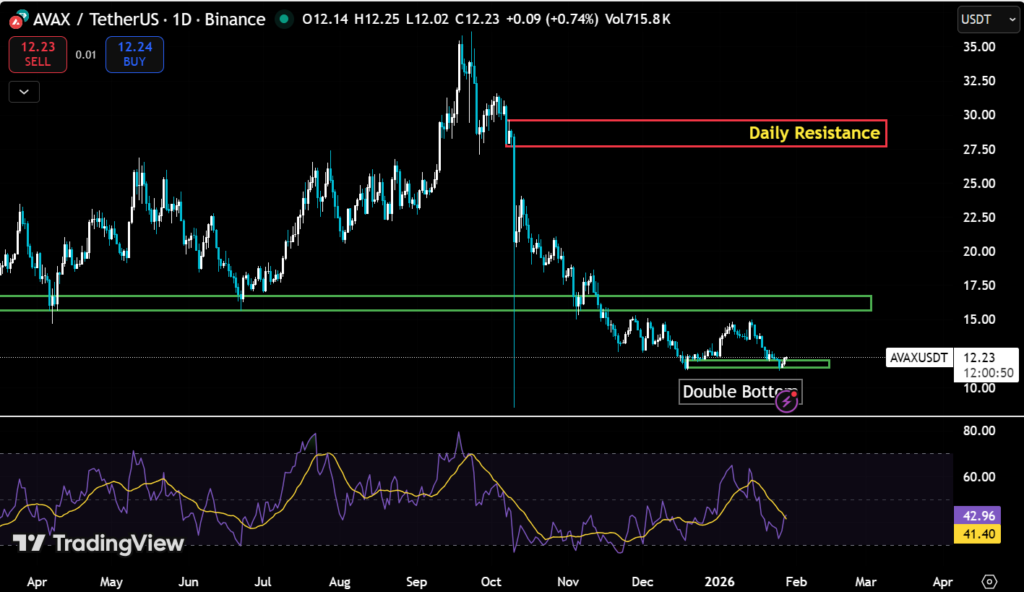This screenshot has height=592, width=1024.
Task: Click the yellow 42.96 indicator value
Action: coord(977,515)
